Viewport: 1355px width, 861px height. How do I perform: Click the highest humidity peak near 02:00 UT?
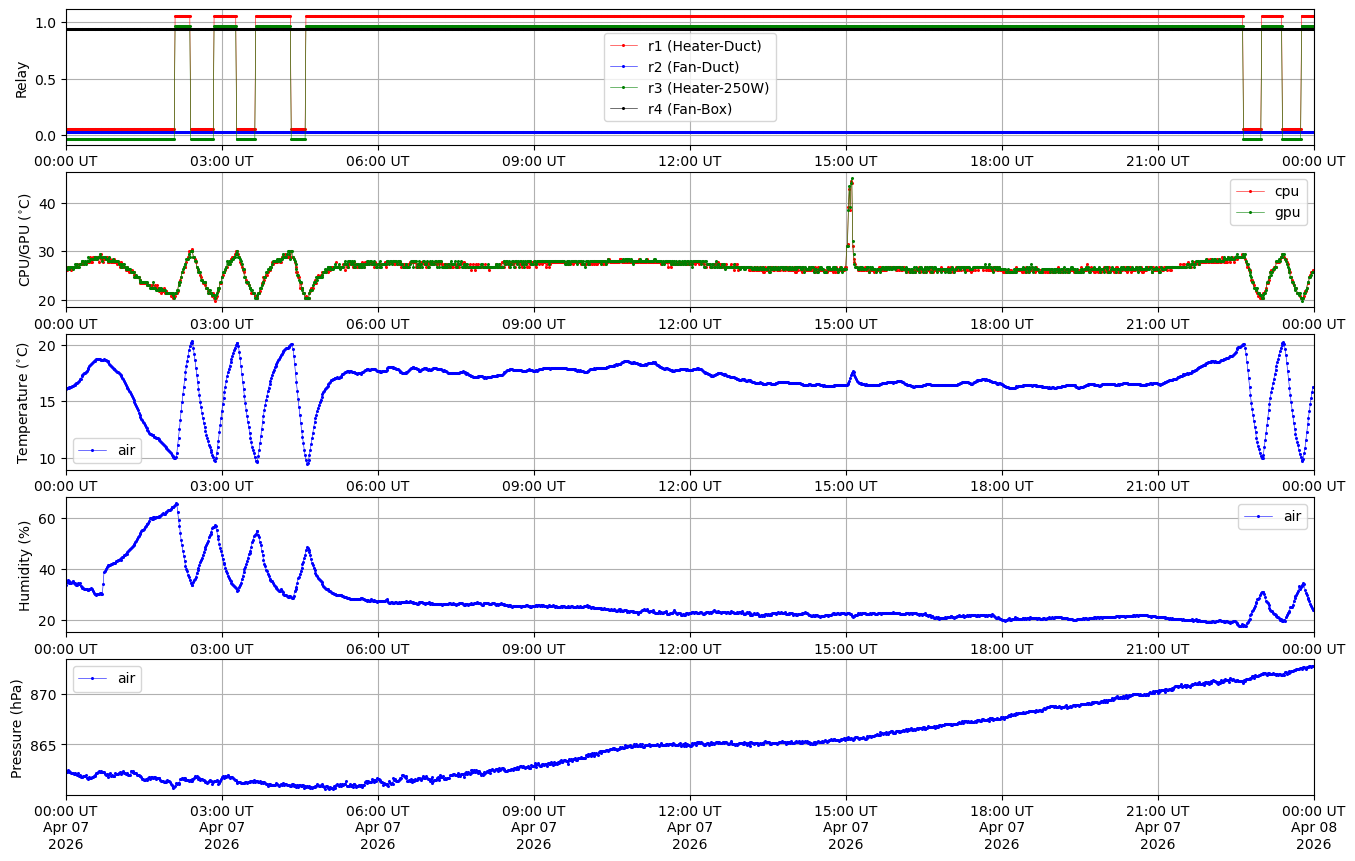pyautogui.click(x=177, y=504)
